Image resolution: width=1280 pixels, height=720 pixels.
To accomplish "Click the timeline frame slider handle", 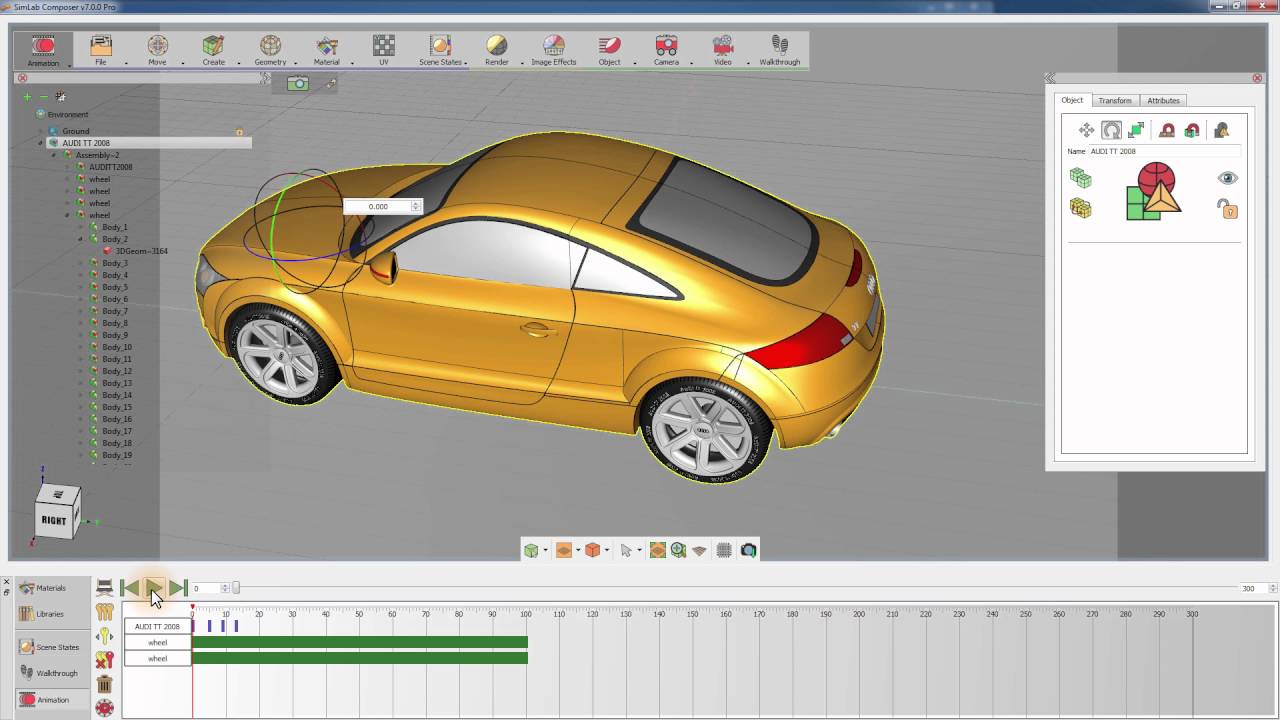I will (x=236, y=588).
